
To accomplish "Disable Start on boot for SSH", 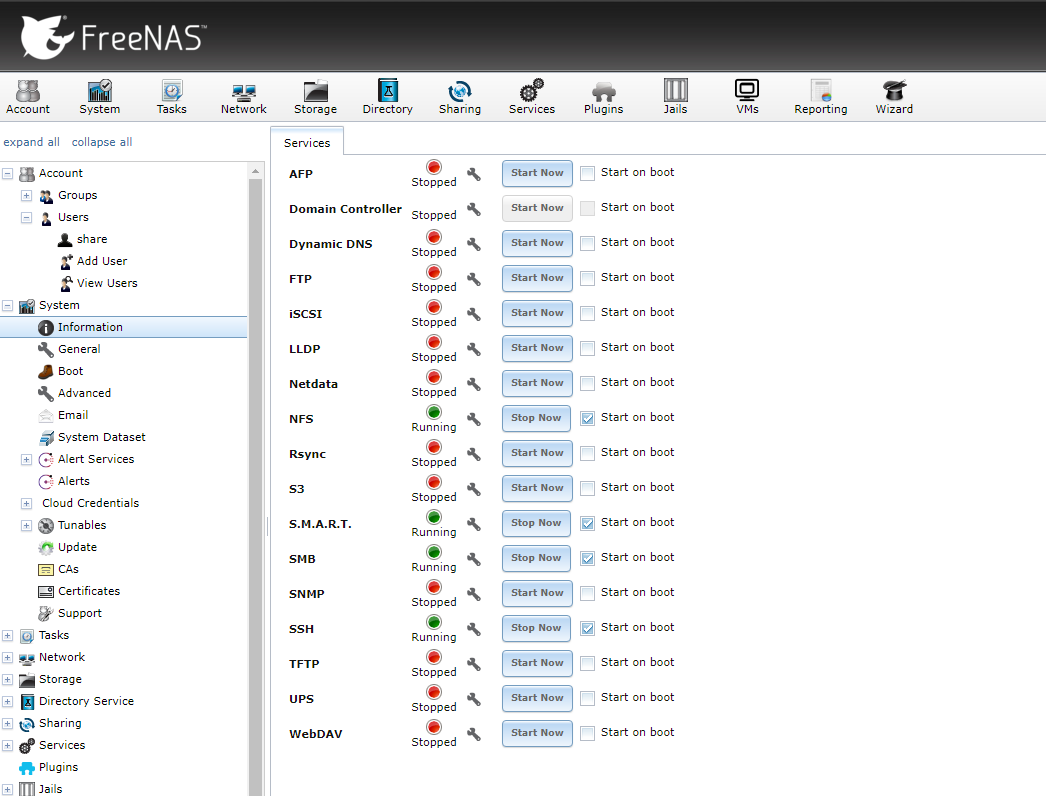I will click(587, 629).
